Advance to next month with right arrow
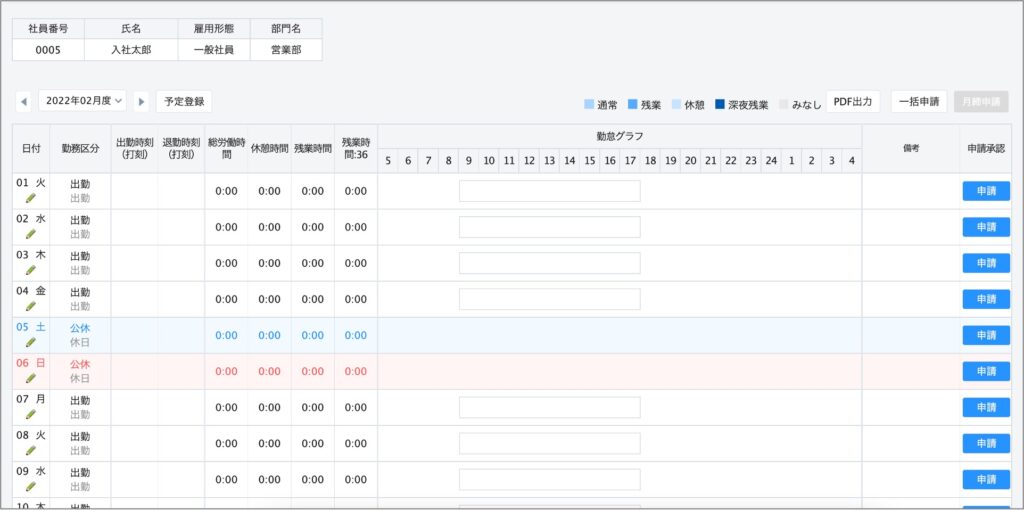The height and width of the screenshot is (510, 1024). pyautogui.click(x=141, y=101)
